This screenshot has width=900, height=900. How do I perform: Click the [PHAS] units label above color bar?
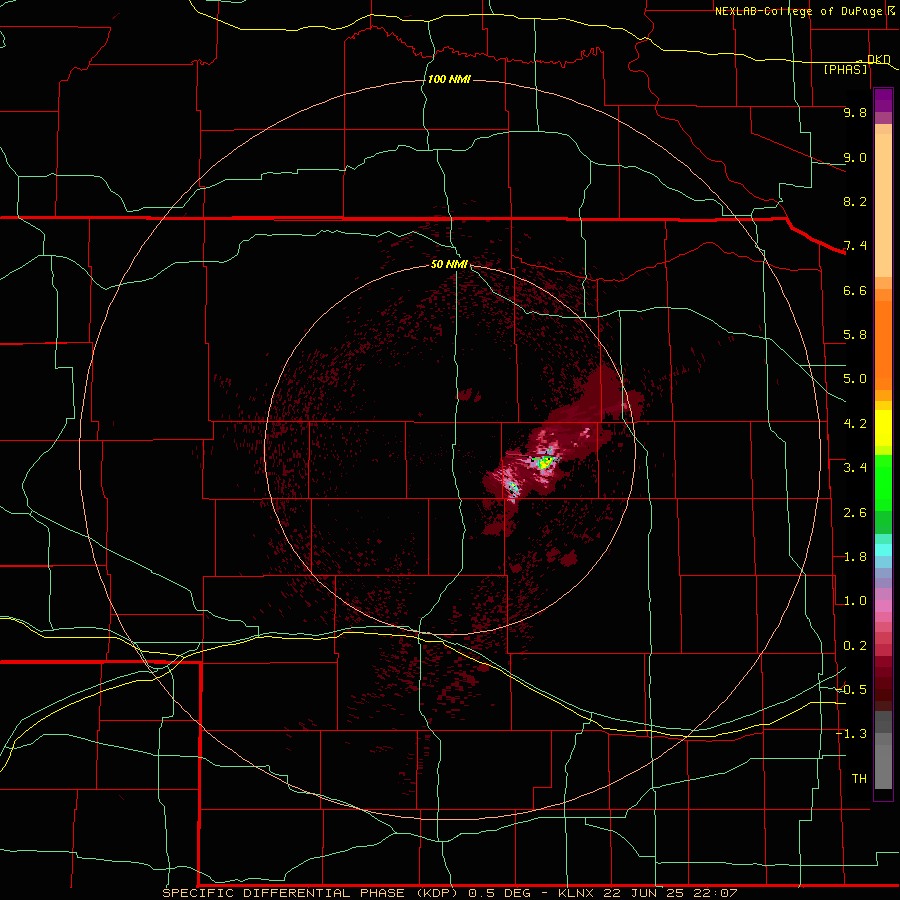tap(845, 69)
